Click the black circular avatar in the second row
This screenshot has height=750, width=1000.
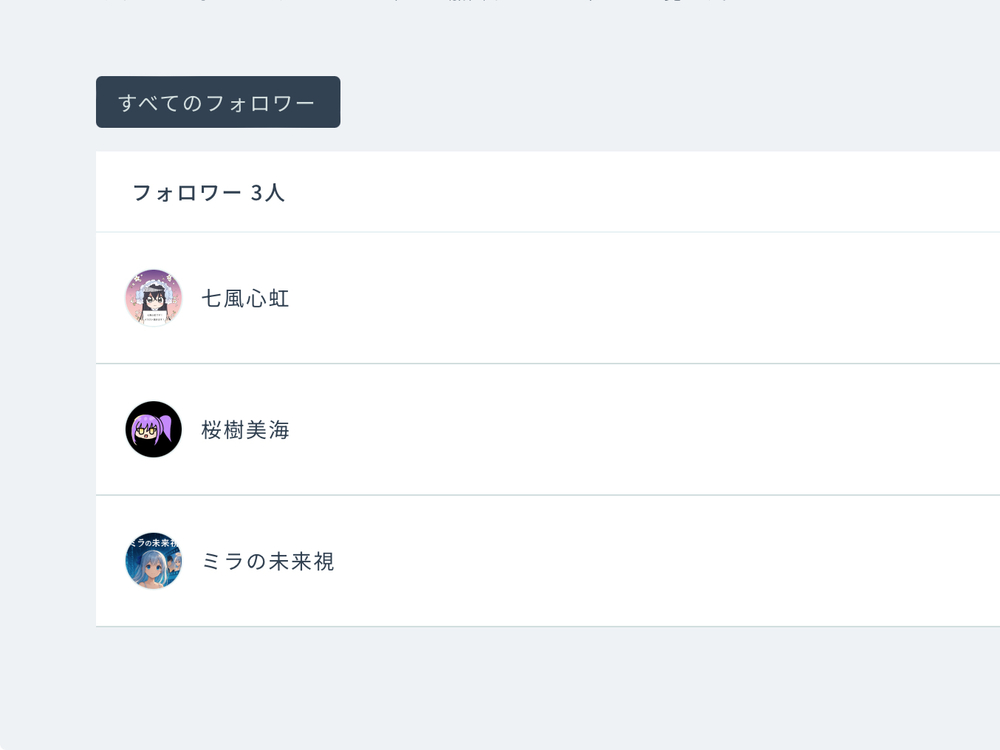coord(152,430)
